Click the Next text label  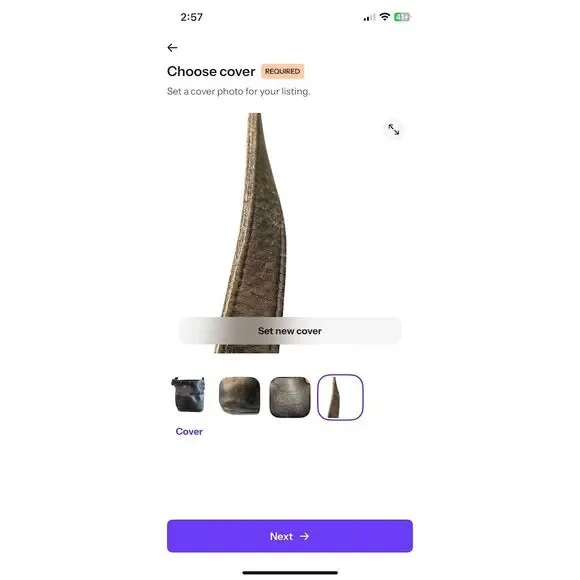tap(281, 536)
